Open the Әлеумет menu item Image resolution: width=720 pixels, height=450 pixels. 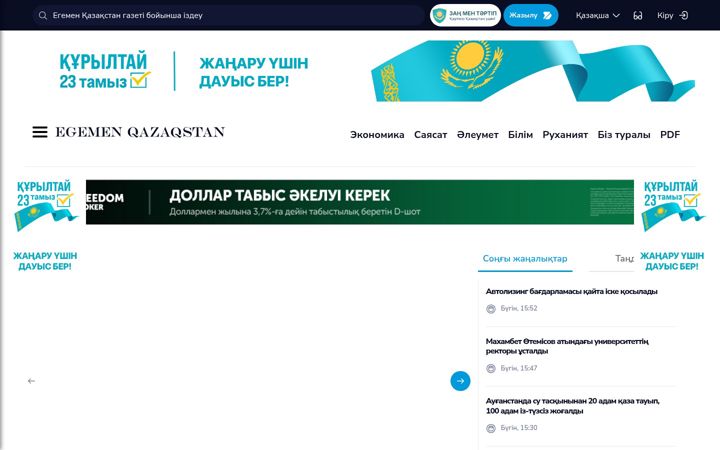click(x=478, y=135)
